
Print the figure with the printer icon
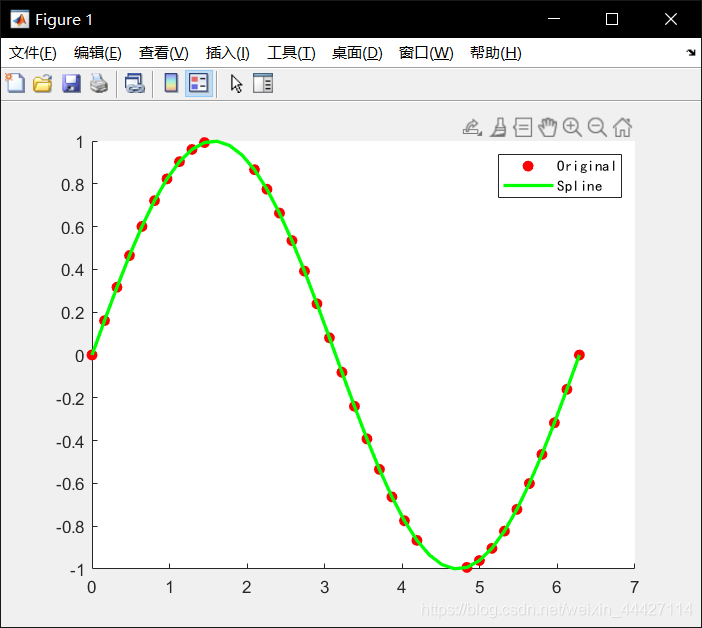[99, 84]
